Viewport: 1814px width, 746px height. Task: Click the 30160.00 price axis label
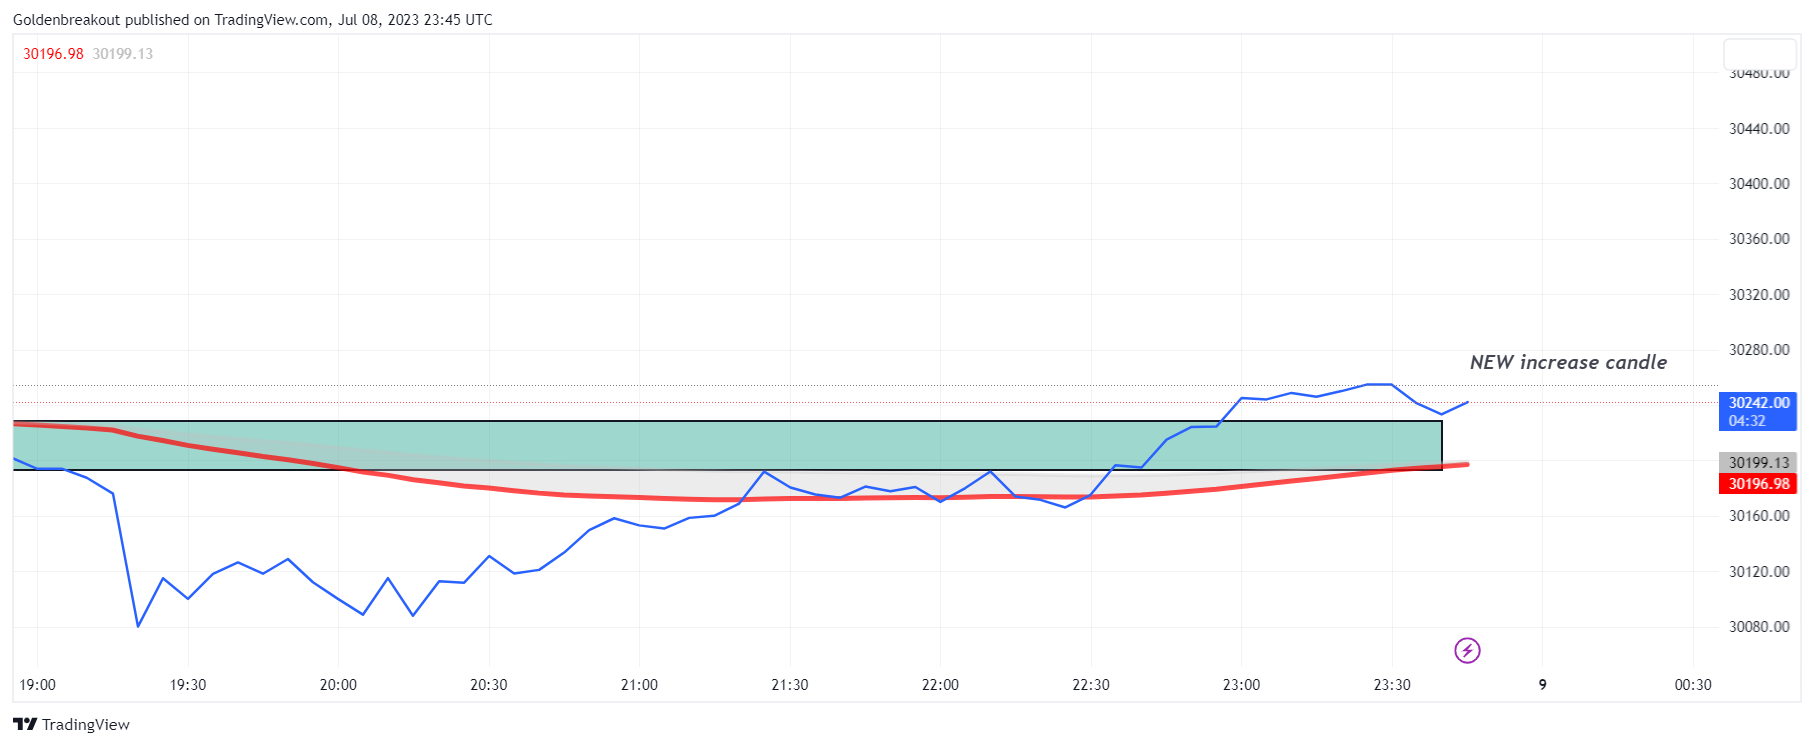pos(1759,516)
